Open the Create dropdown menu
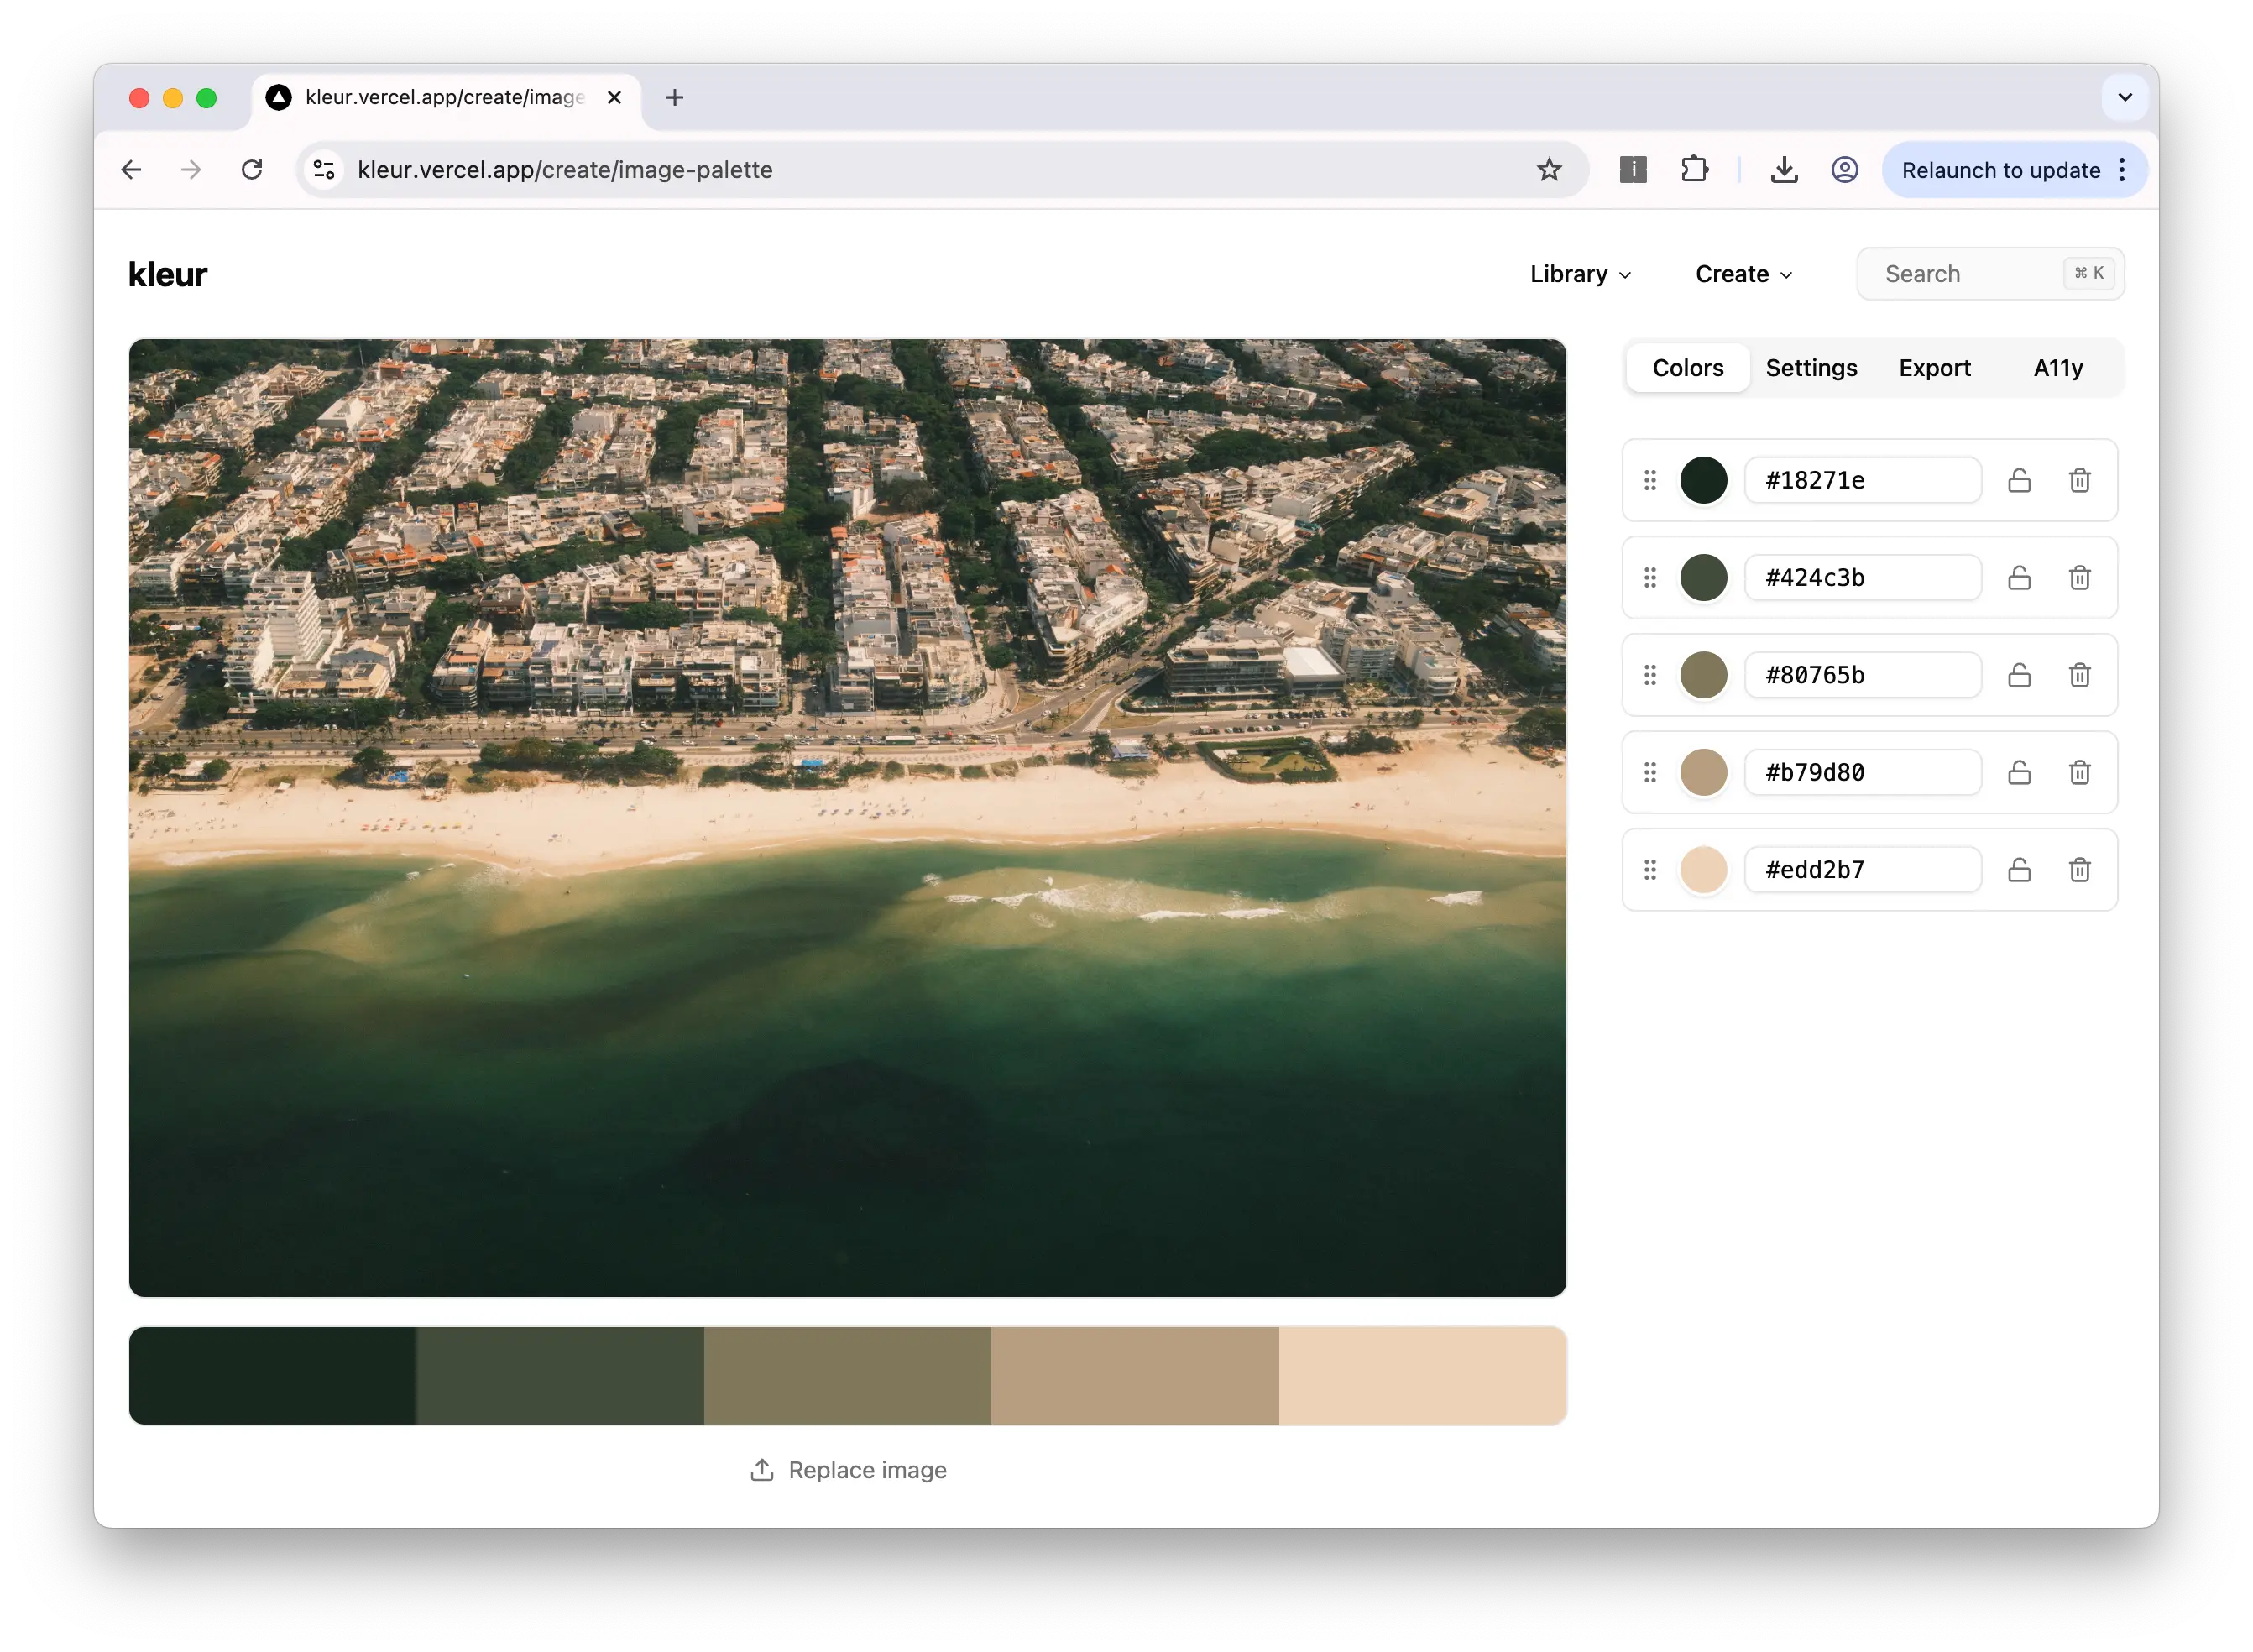The width and height of the screenshot is (2253, 1652). 1744,274
